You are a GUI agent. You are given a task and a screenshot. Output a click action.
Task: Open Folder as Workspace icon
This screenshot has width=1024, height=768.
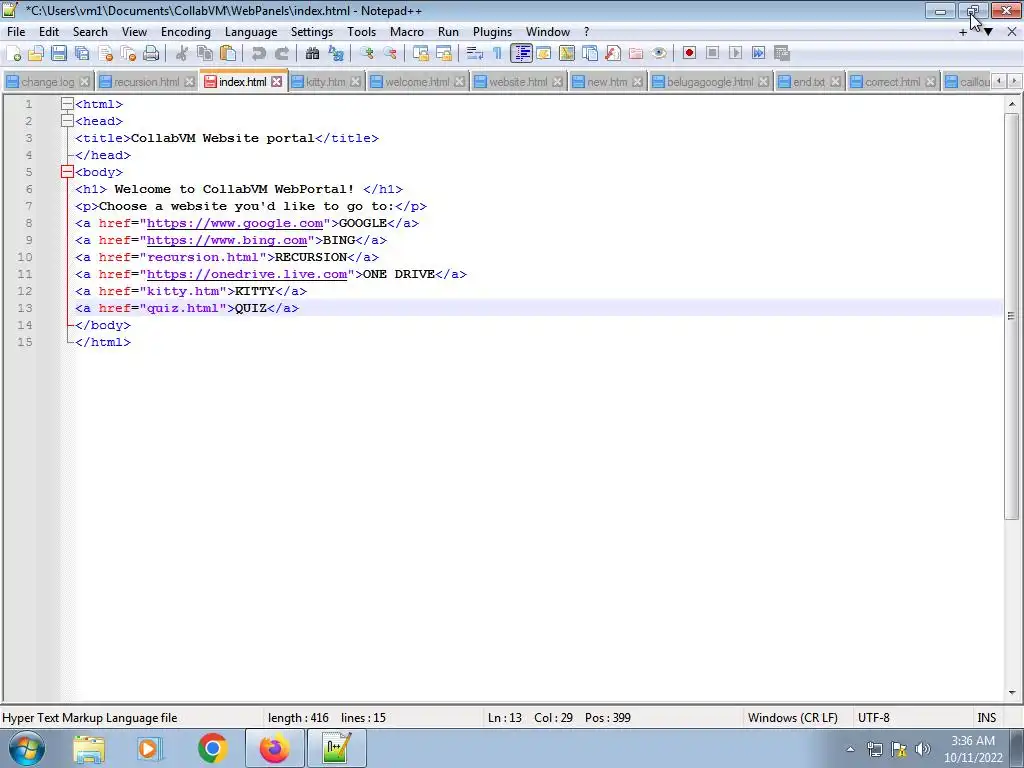pyautogui.click(x=636, y=54)
